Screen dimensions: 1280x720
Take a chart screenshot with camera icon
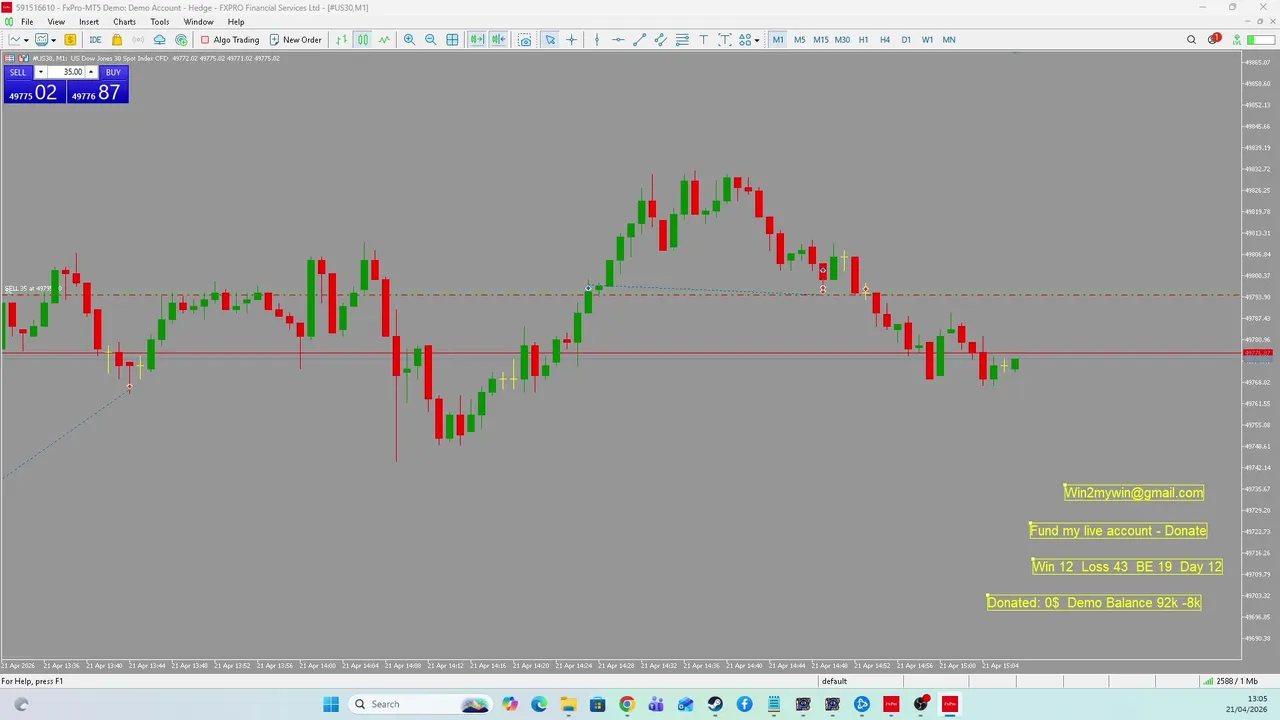coord(525,40)
